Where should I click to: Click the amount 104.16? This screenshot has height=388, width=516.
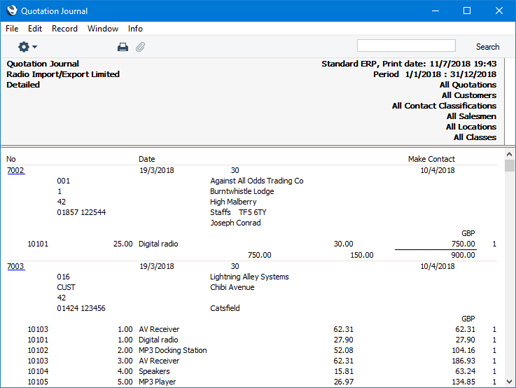tap(463, 350)
